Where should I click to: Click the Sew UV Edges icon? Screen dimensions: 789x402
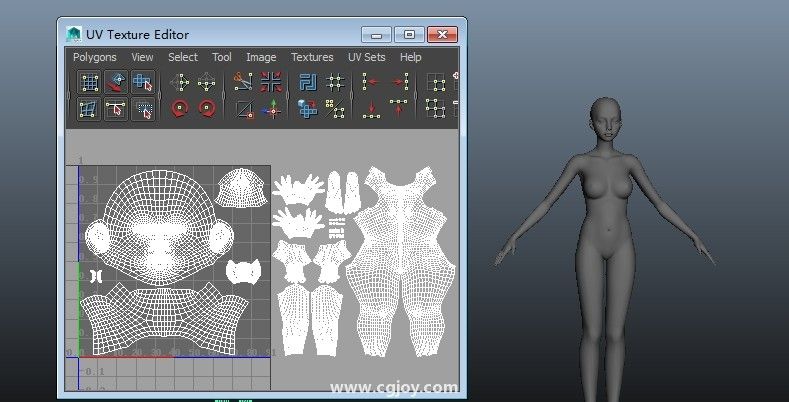[x=271, y=82]
